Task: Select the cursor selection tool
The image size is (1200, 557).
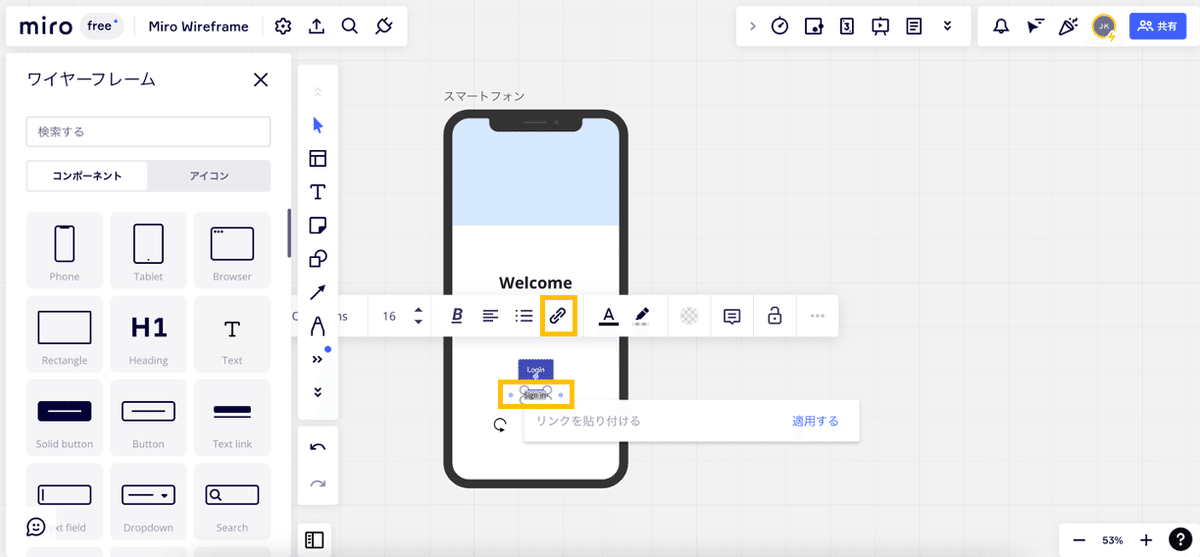Action: click(318, 125)
